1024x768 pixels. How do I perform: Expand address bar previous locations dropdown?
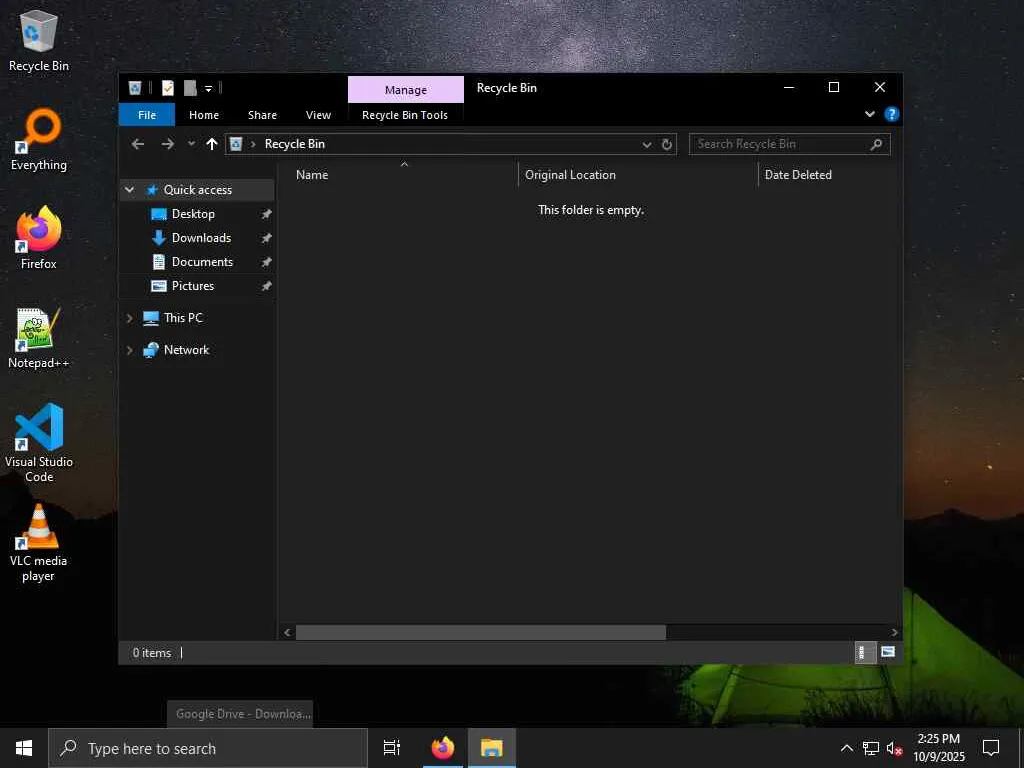pos(647,144)
